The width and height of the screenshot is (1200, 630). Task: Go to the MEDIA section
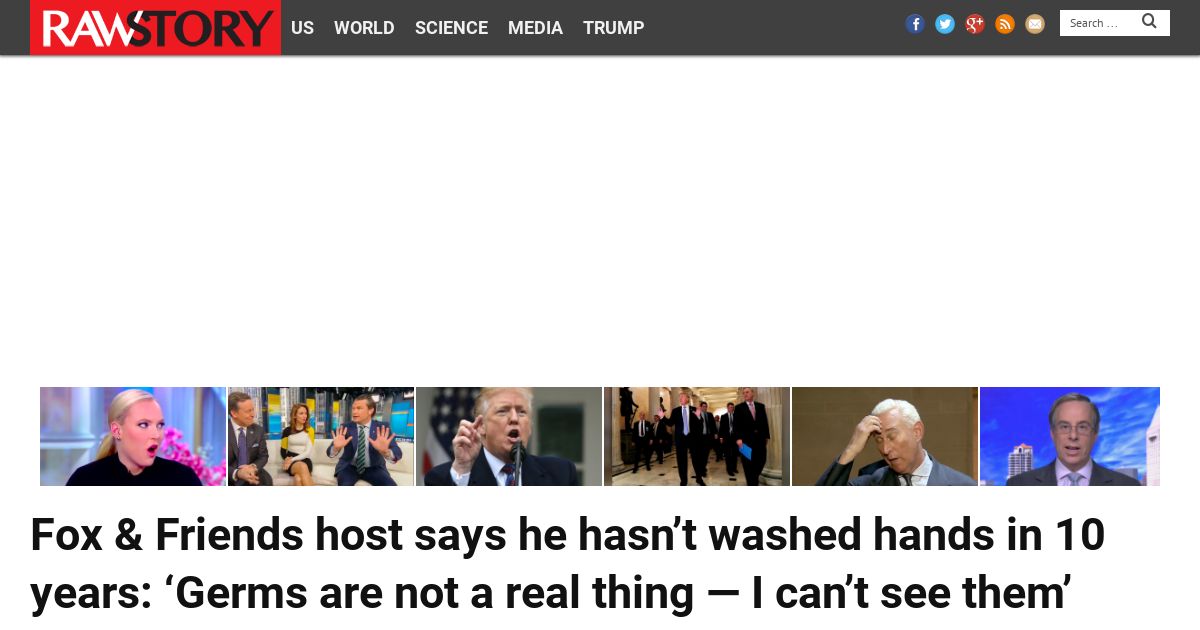pyautogui.click(x=535, y=28)
